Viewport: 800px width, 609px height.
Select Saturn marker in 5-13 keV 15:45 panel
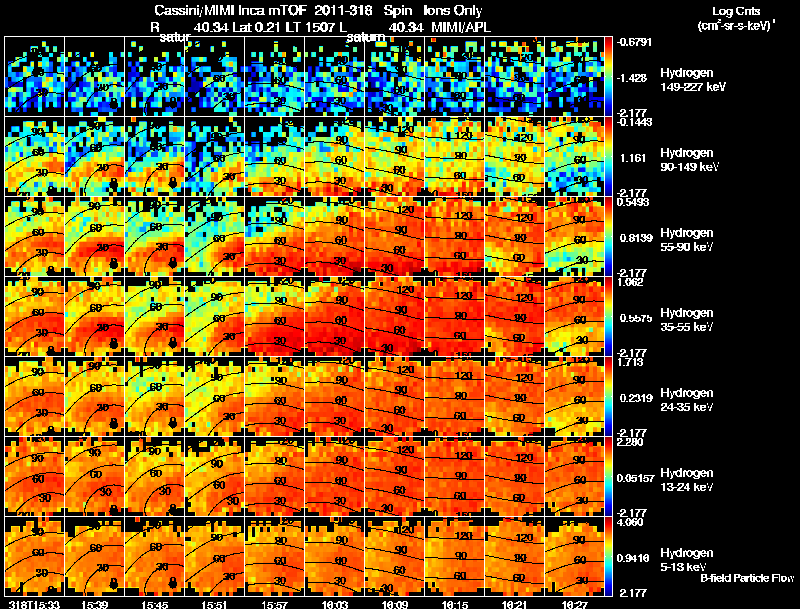coord(172,582)
